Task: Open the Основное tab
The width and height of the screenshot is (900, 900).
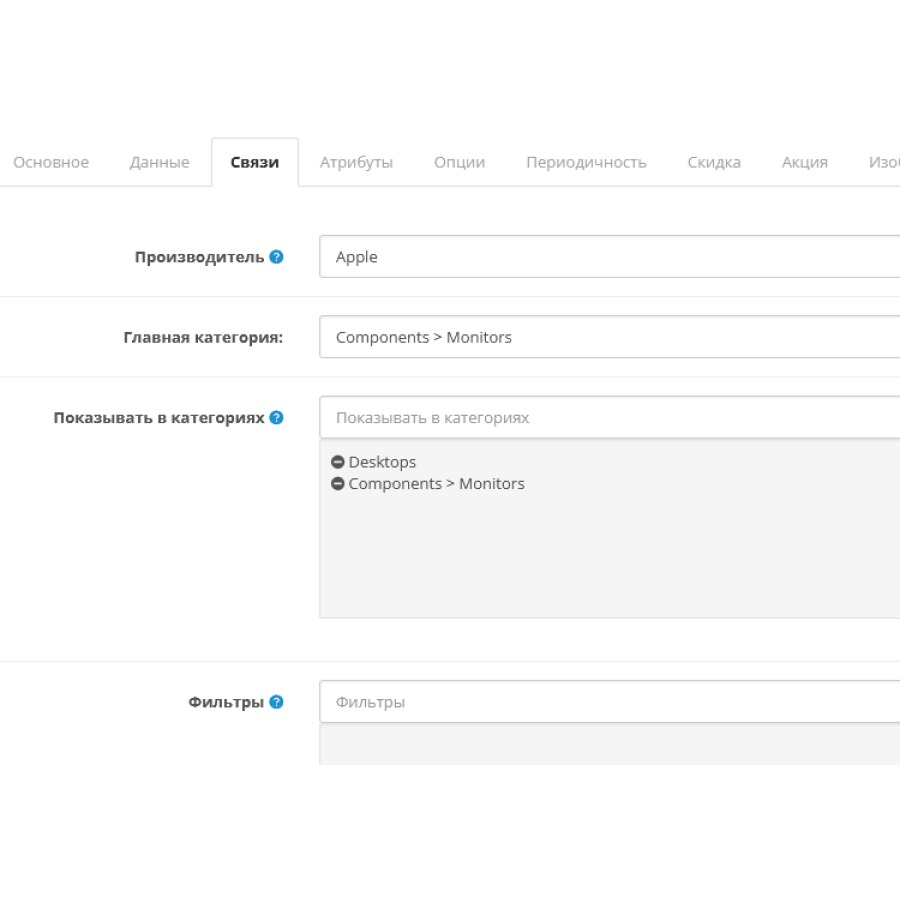Action: click(51, 162)
